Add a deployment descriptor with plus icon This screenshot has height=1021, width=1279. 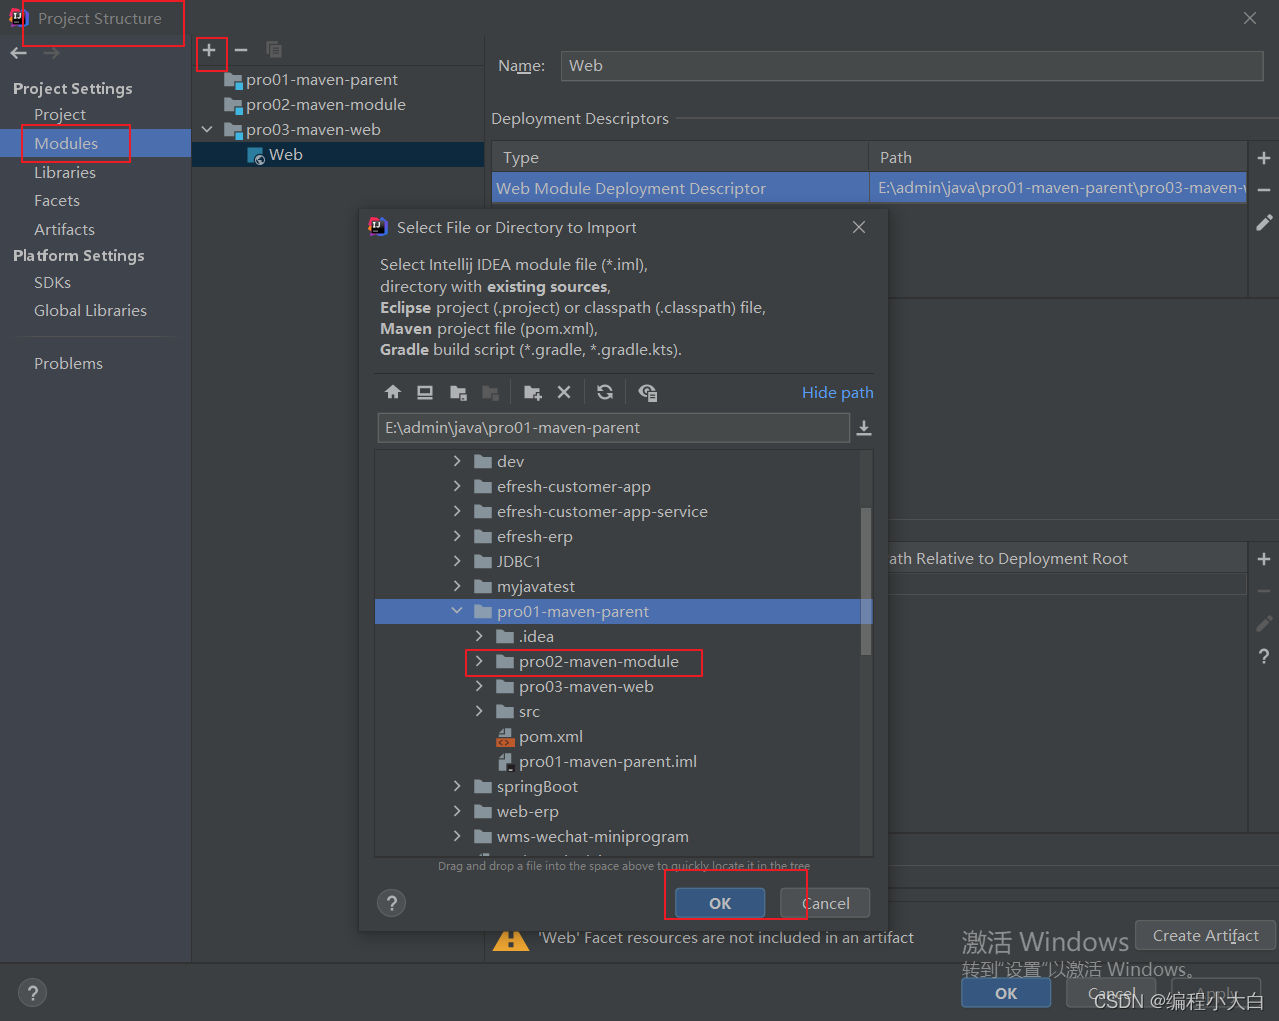pyautogui.click(x=1264, y=158)
